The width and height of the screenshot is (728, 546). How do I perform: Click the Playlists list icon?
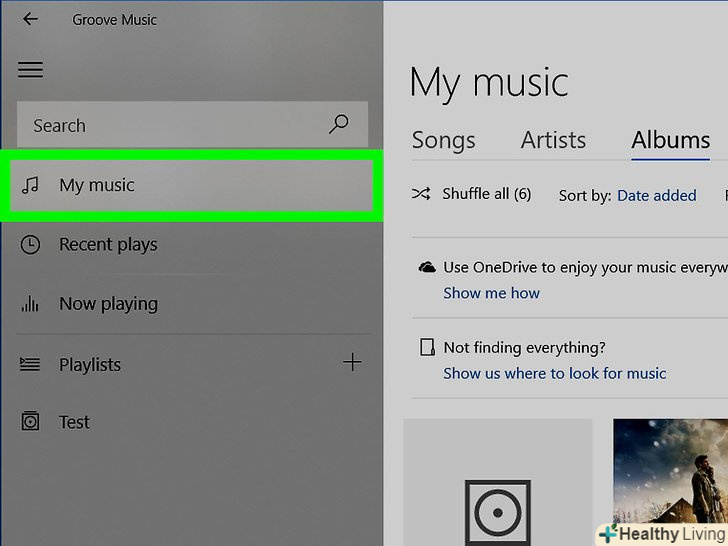[x=30, y=364]
